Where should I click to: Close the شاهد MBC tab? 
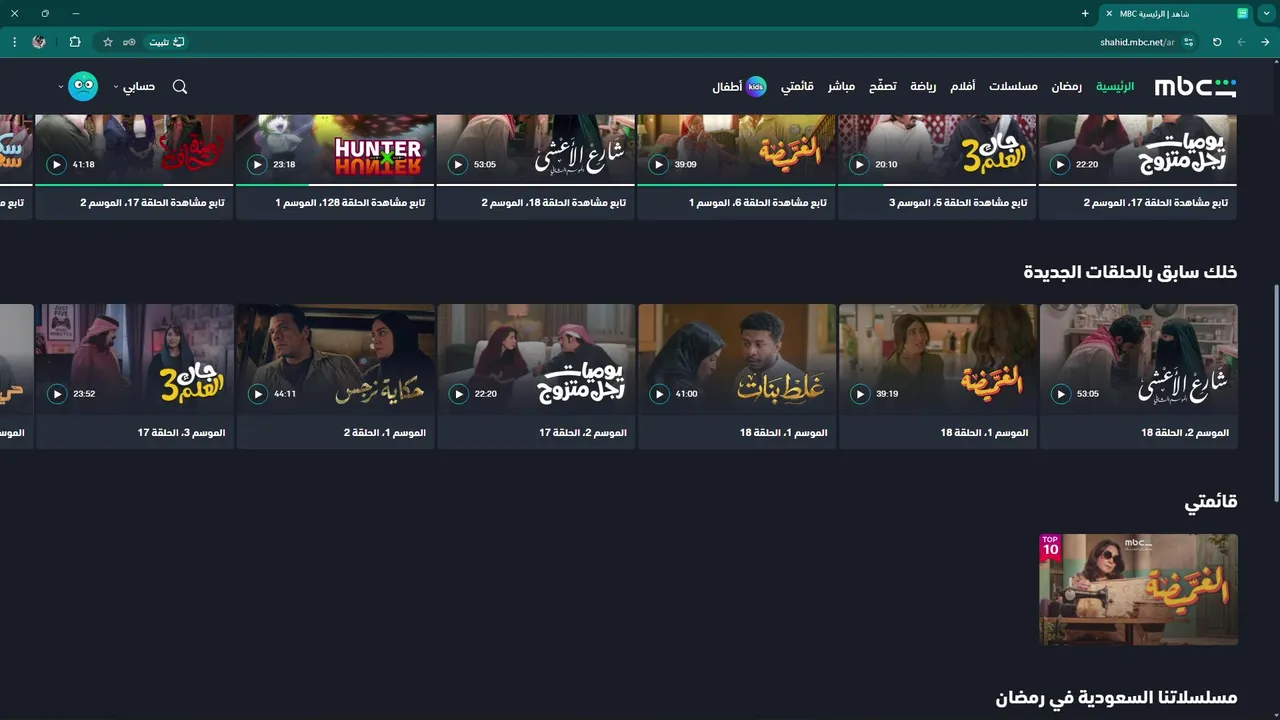pos(1109,13)
